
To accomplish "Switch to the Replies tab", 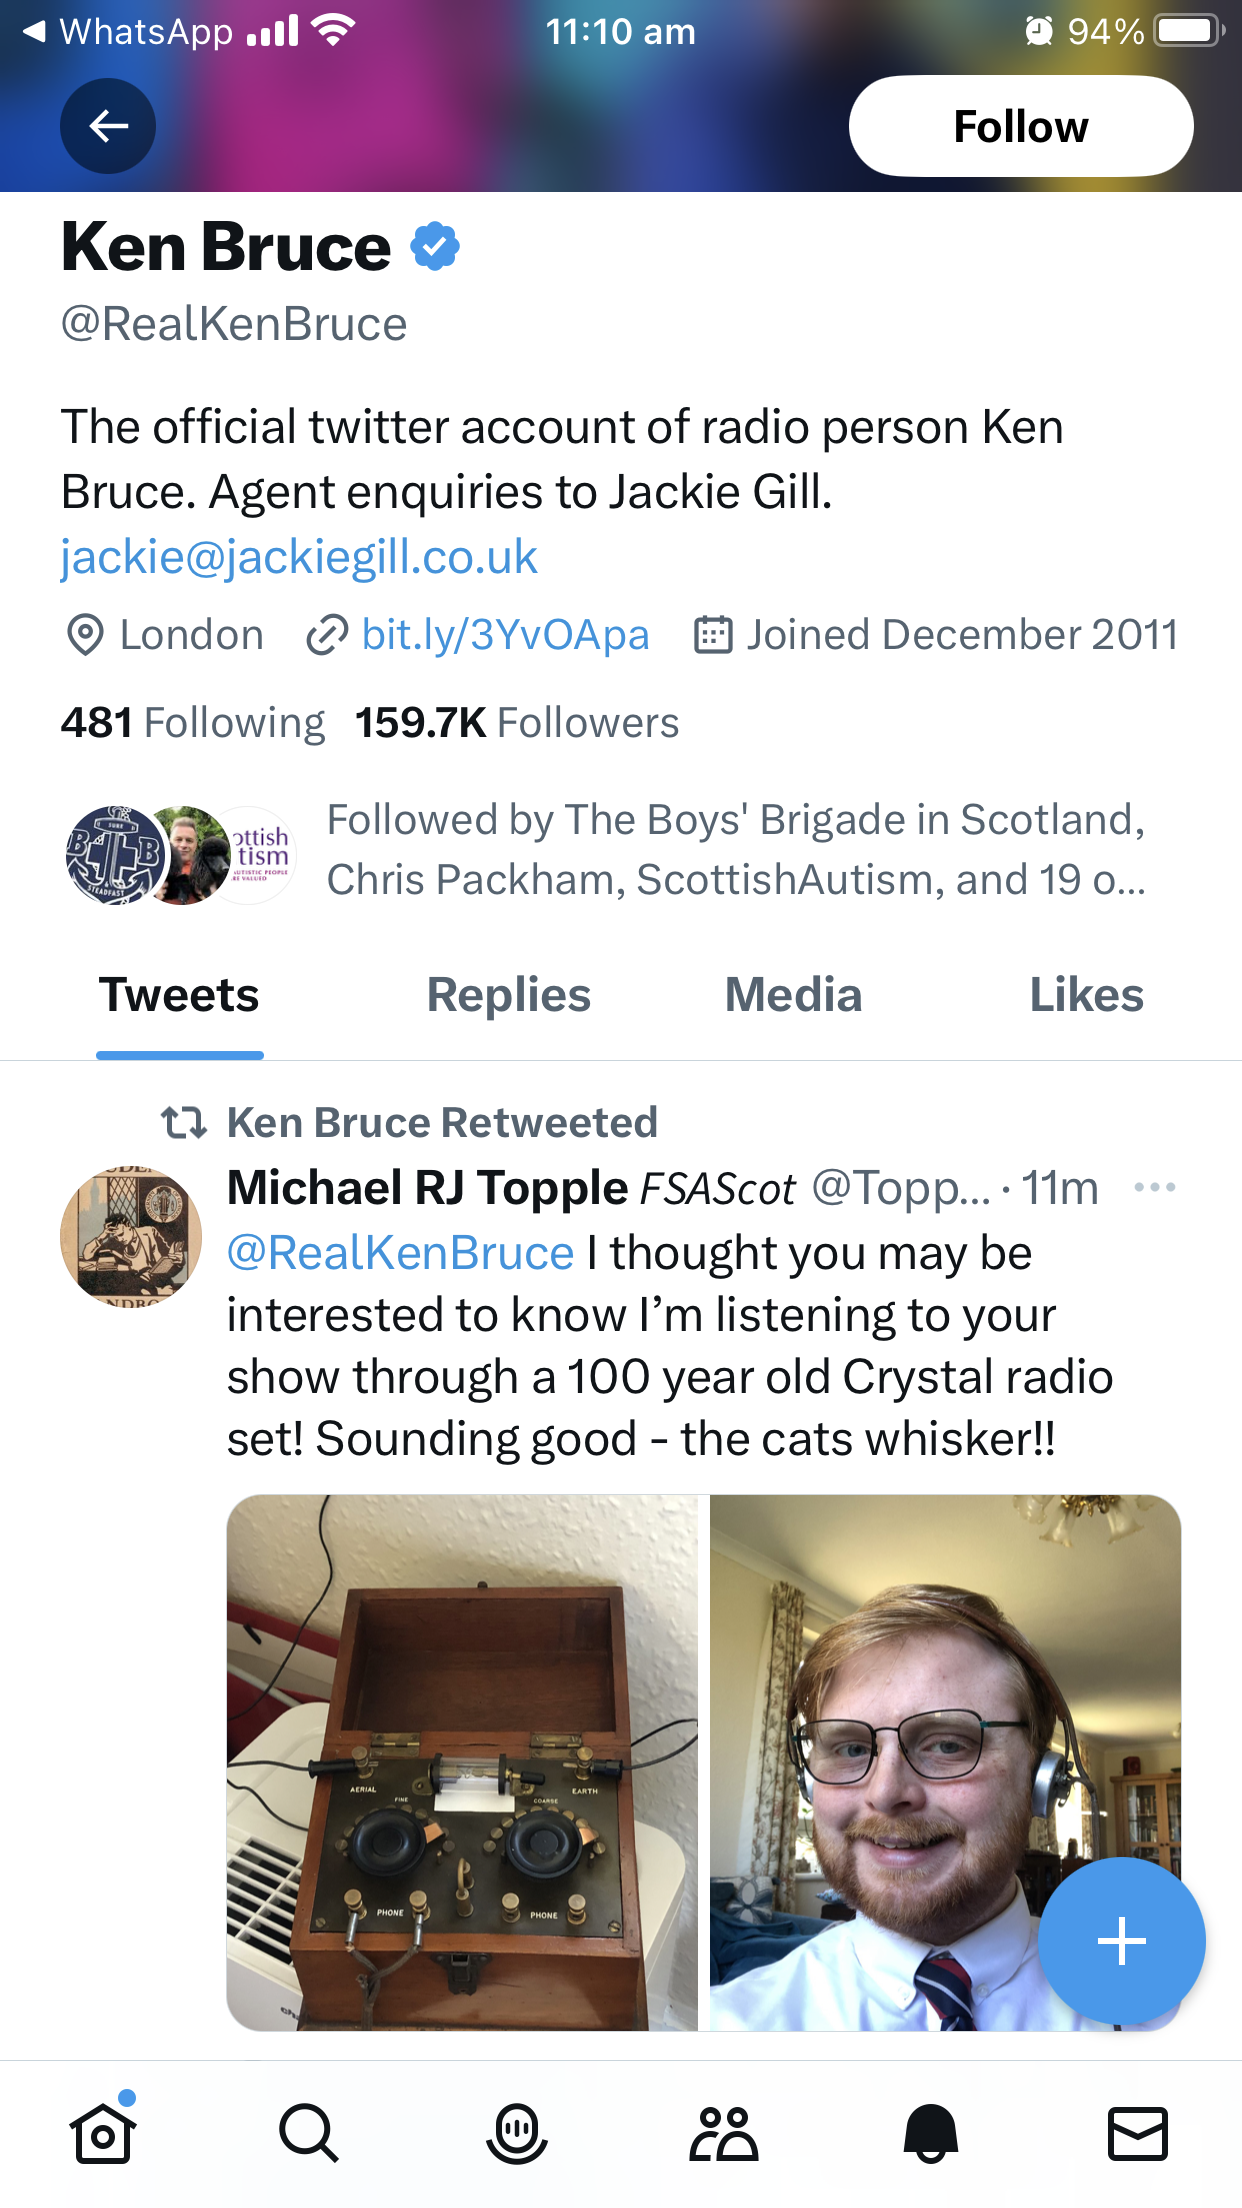I will 508,996.
